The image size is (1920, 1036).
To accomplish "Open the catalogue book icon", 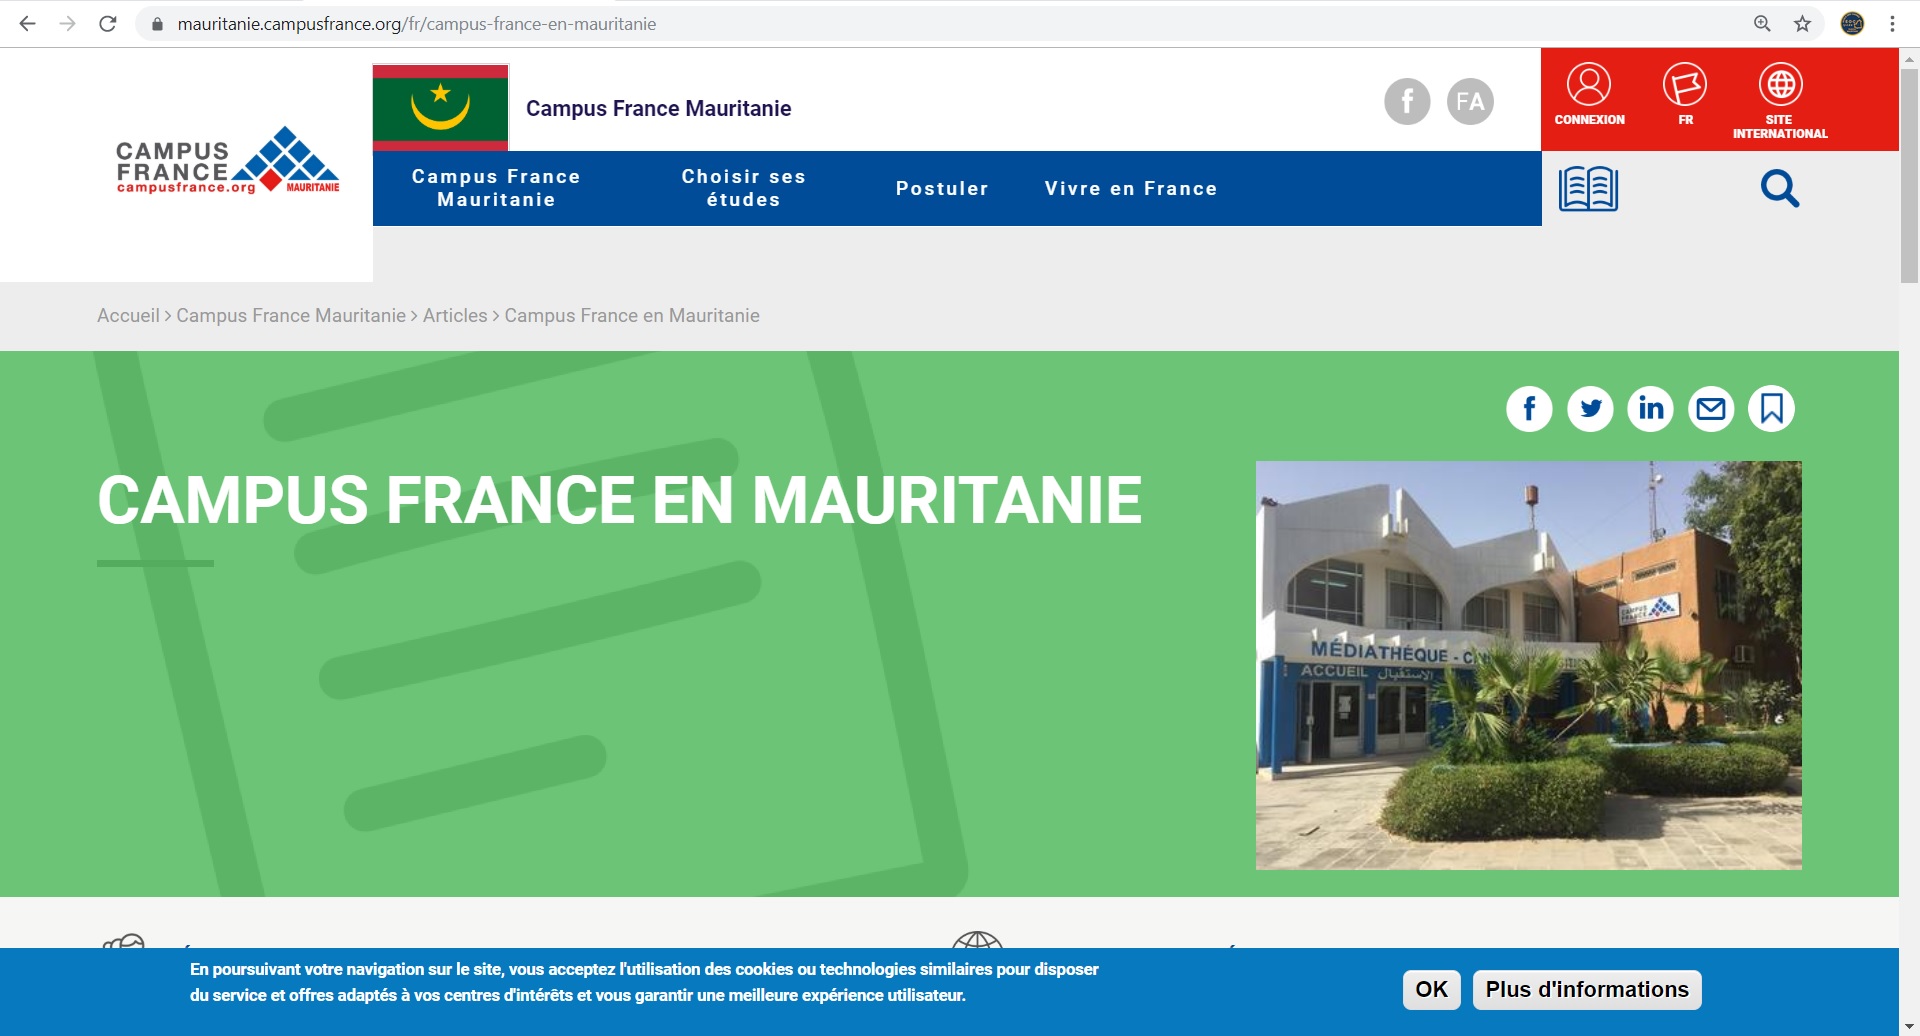I will 1588,188.
